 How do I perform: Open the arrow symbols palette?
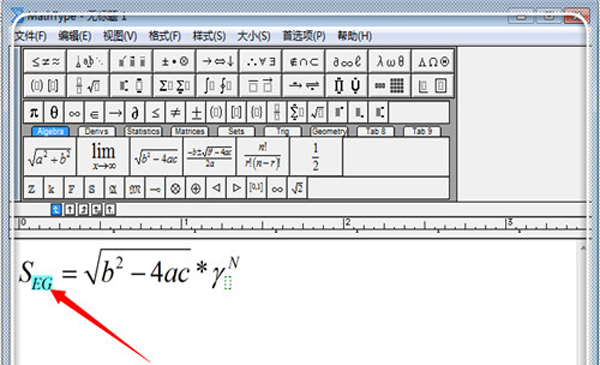click(217, 61)
